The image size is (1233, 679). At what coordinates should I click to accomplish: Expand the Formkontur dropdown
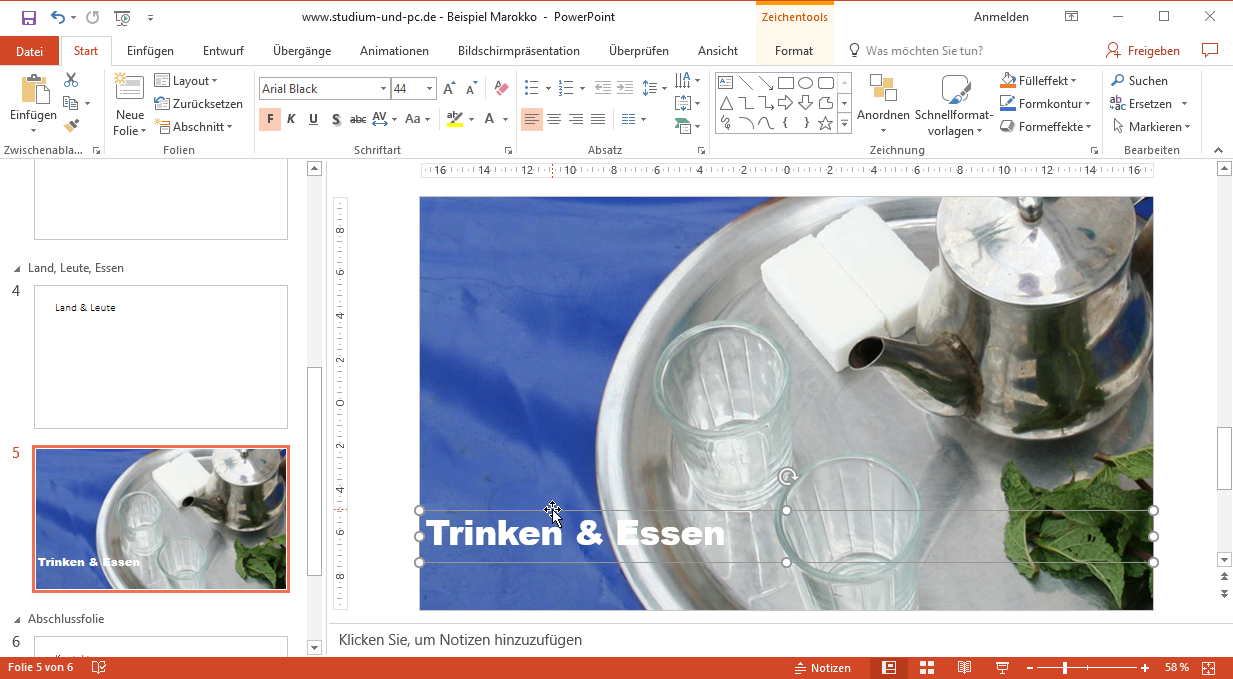pos(1045,104)
